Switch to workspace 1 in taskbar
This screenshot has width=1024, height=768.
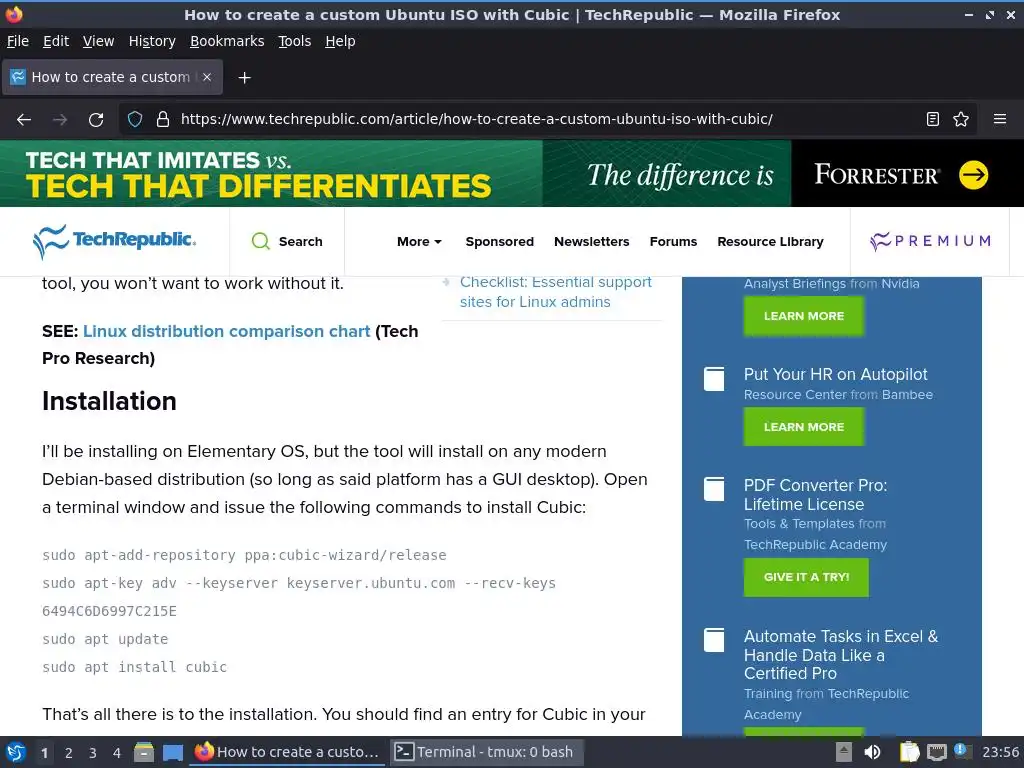click(x=44, y=753)
